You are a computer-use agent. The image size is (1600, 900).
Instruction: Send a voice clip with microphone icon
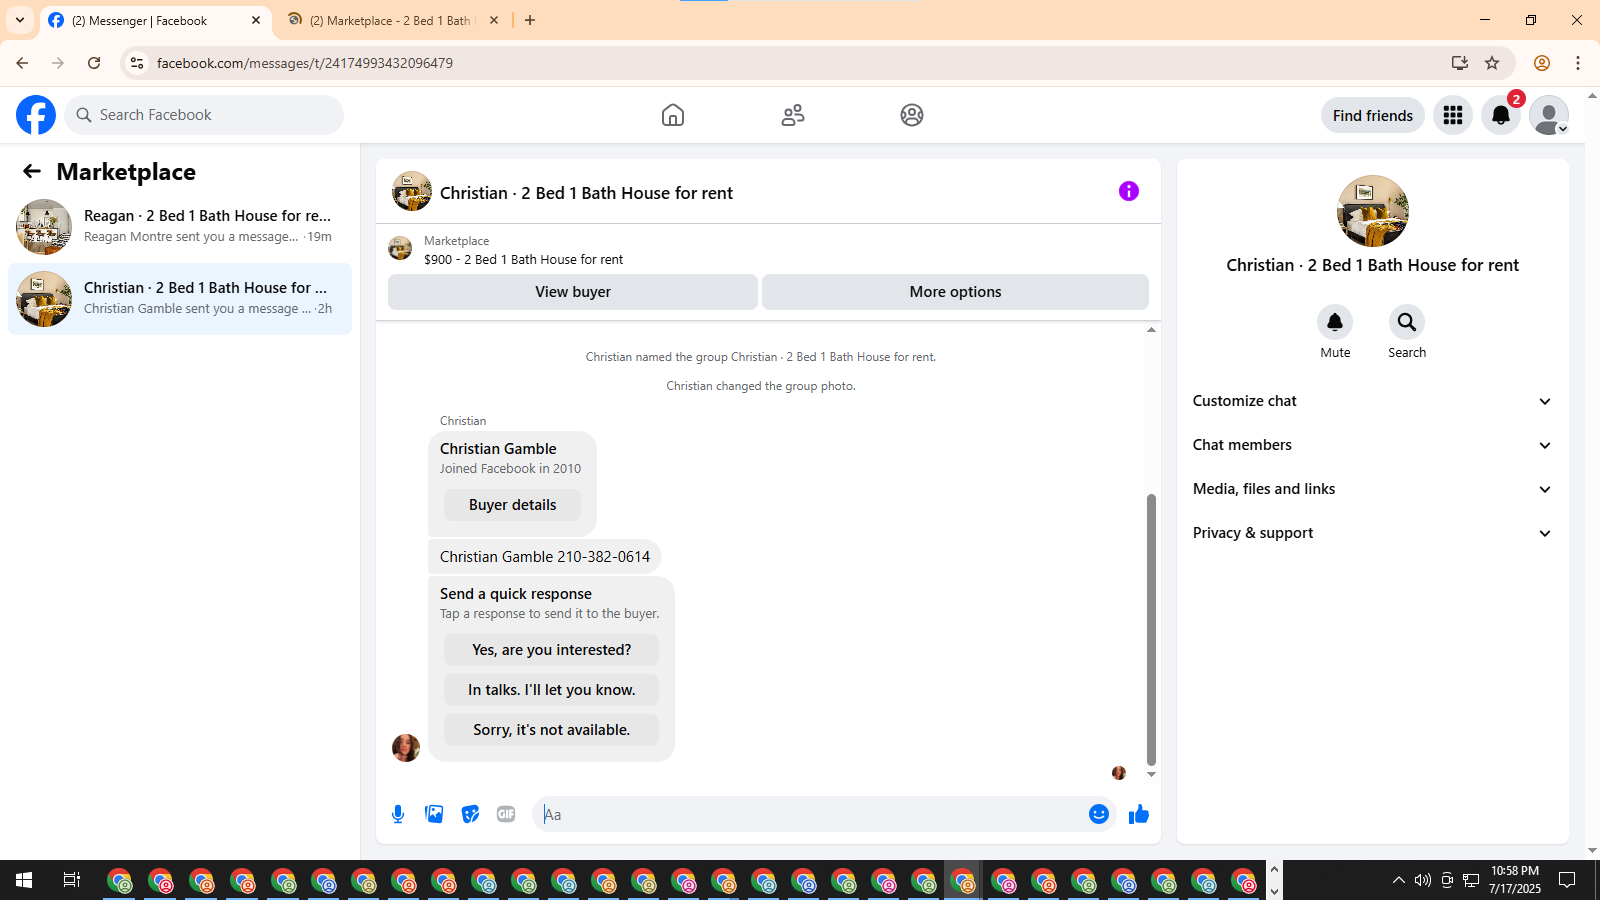coord(398,814)
